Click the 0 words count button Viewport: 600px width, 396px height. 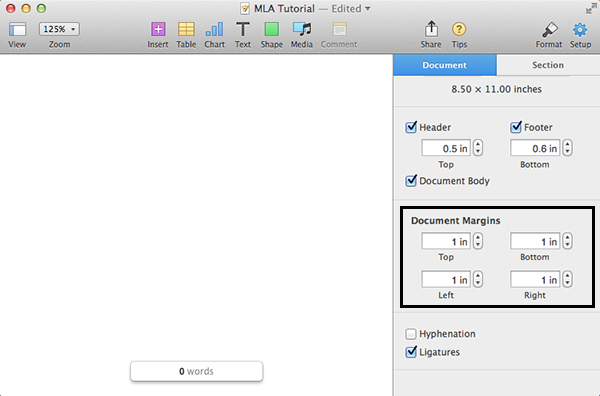click(196, 371)
